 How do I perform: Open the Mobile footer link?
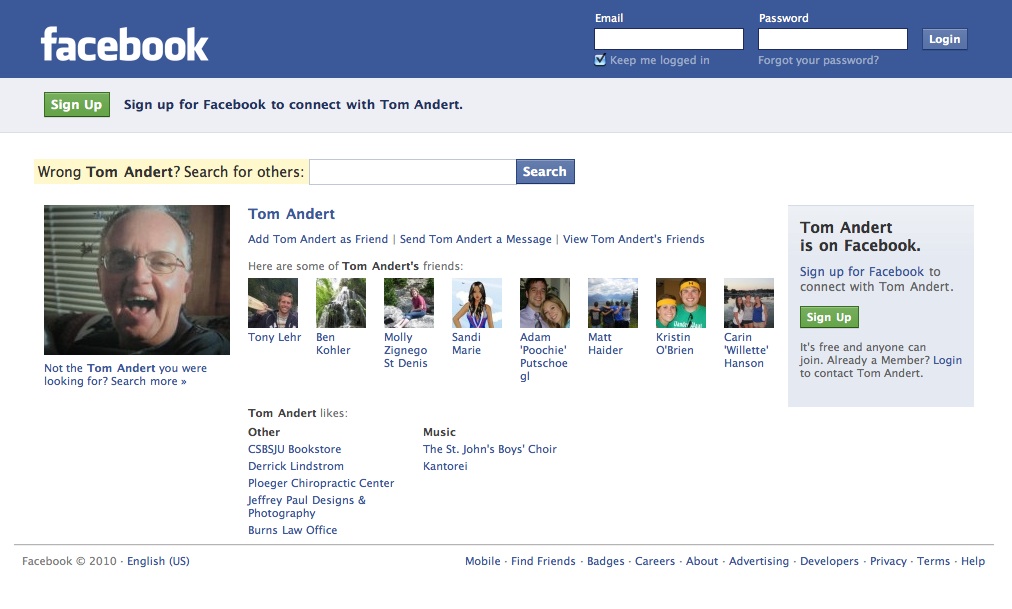click(x=483, y=561)
